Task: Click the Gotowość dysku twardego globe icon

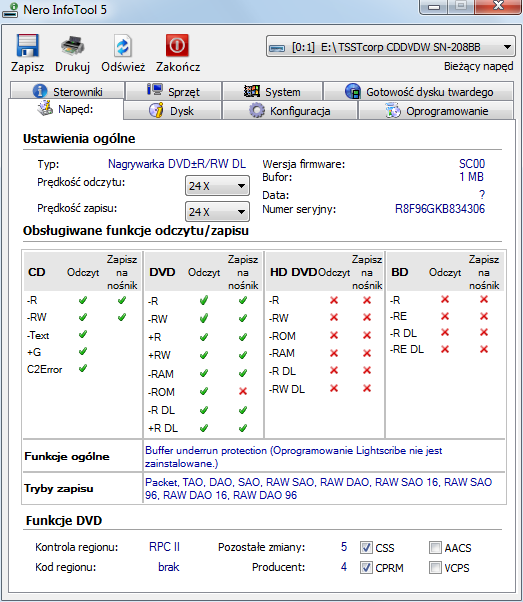Action: click(353, 91)
